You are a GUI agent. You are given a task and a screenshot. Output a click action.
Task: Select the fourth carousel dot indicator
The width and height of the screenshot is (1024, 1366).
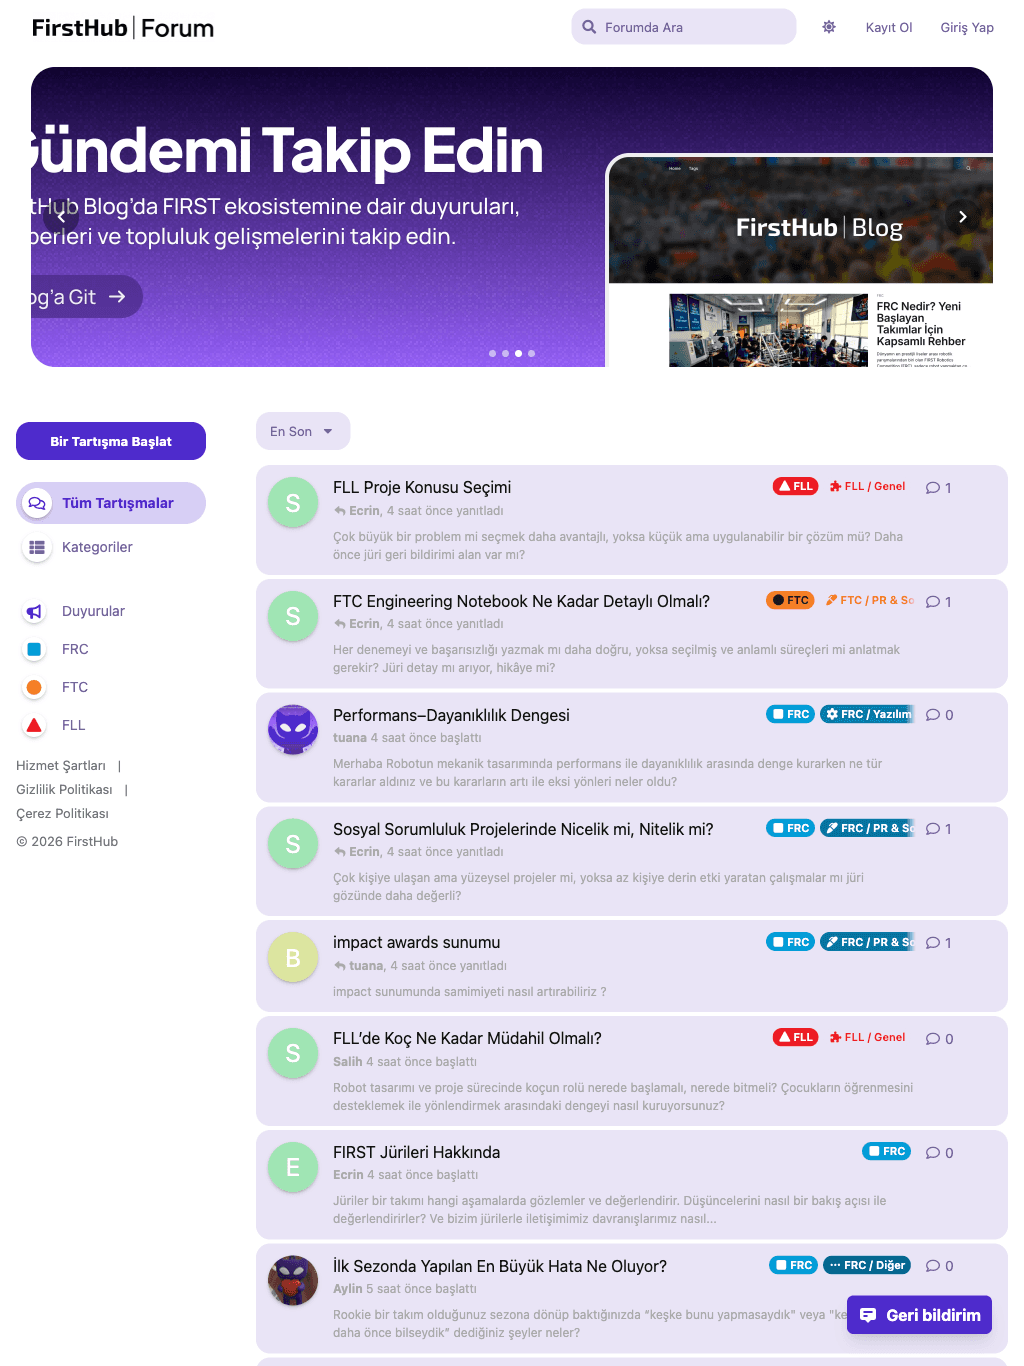click(531, 353)
